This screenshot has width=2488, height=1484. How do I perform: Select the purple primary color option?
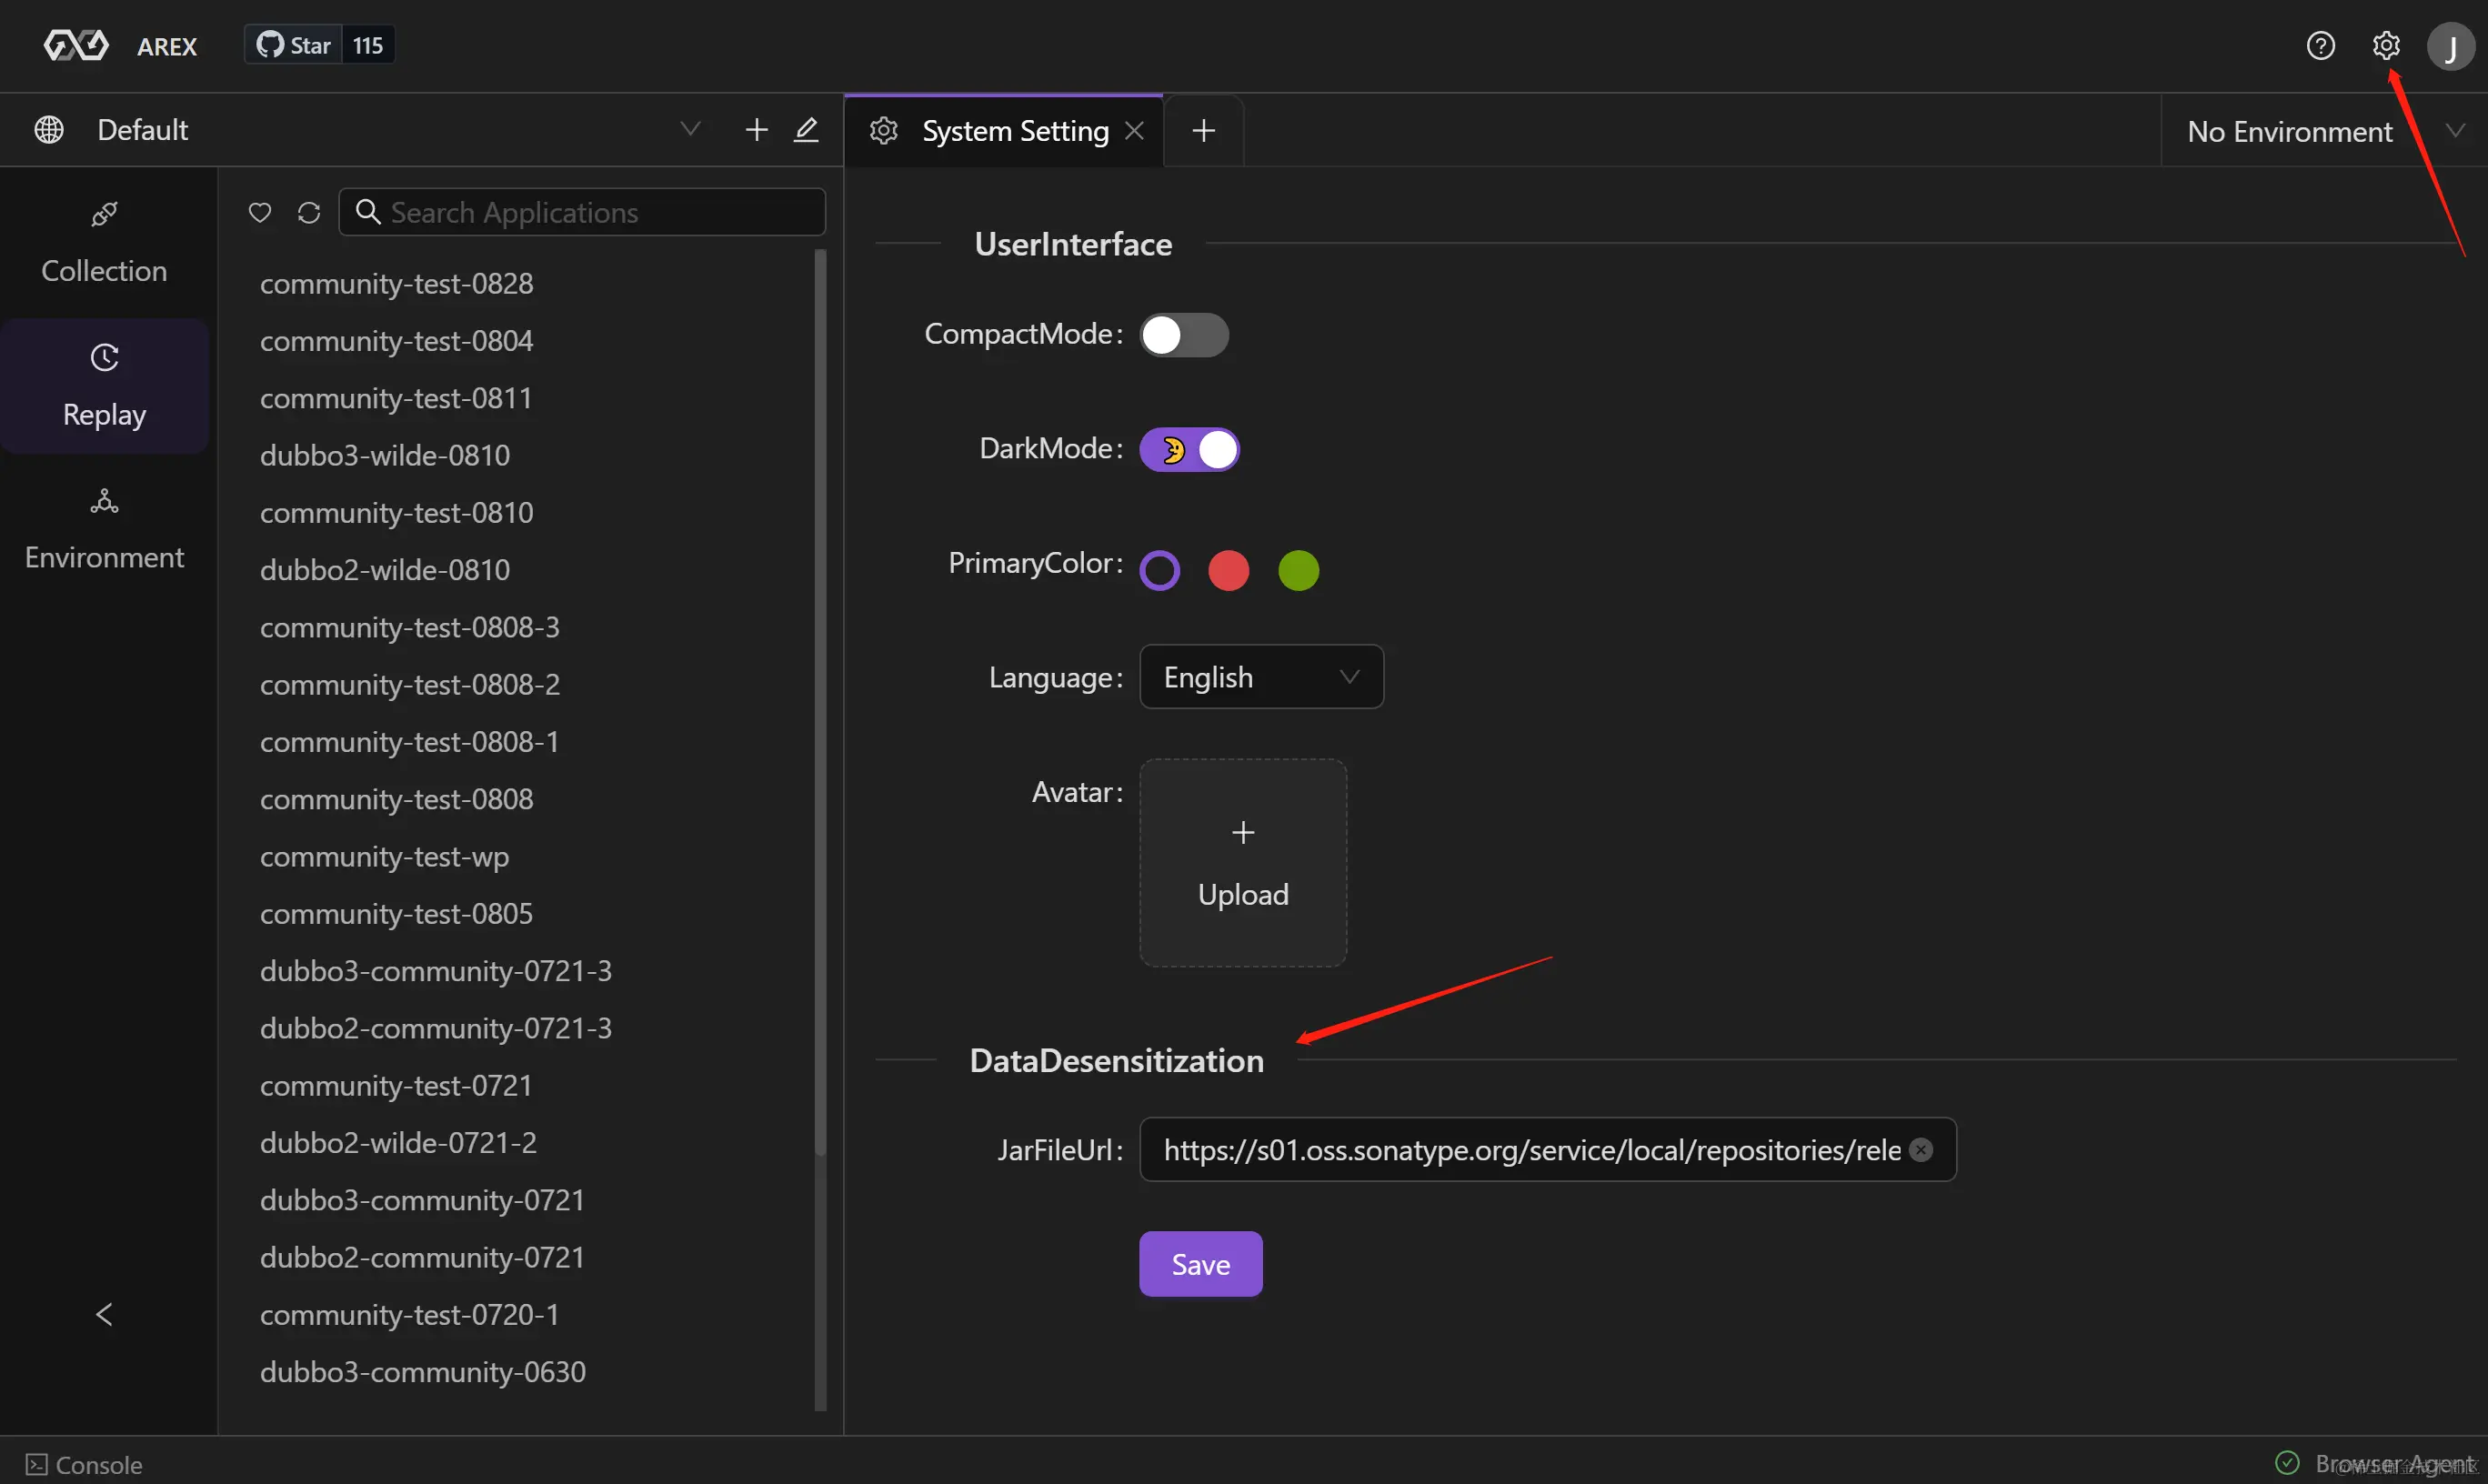click(x=1160, y=571)
